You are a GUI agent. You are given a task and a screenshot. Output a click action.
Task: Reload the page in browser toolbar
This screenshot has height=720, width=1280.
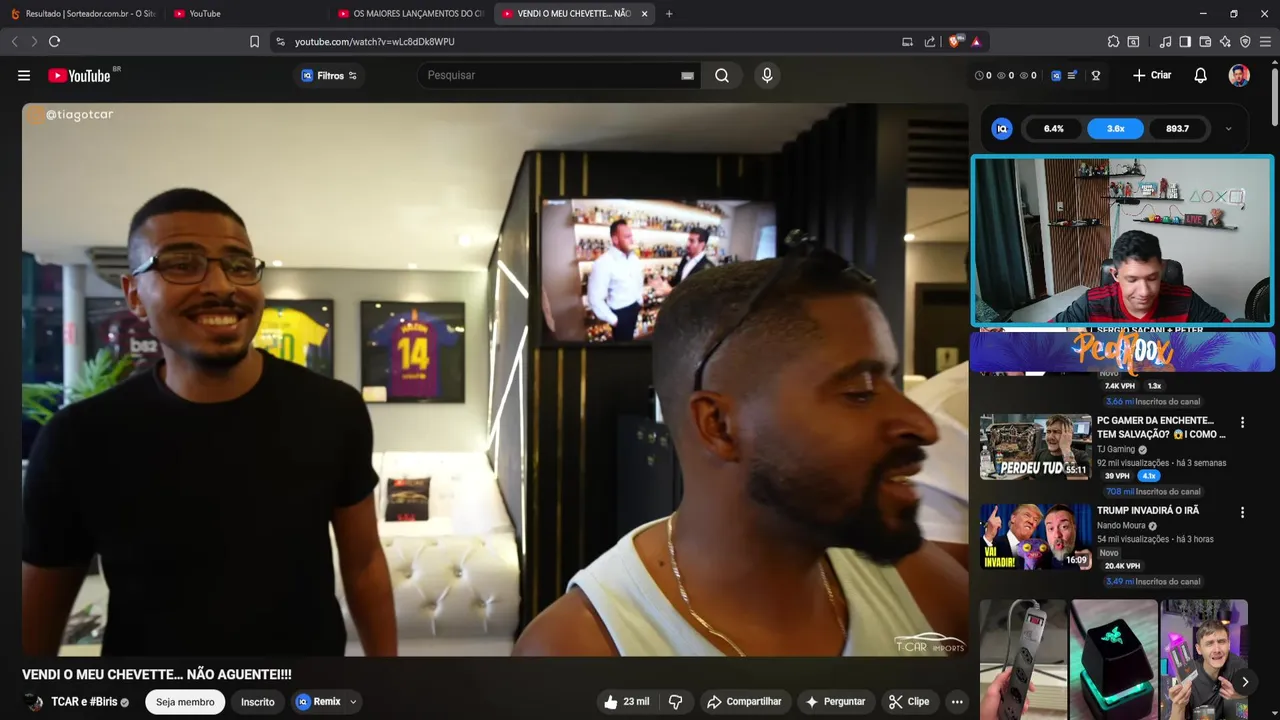pos(54,41)
